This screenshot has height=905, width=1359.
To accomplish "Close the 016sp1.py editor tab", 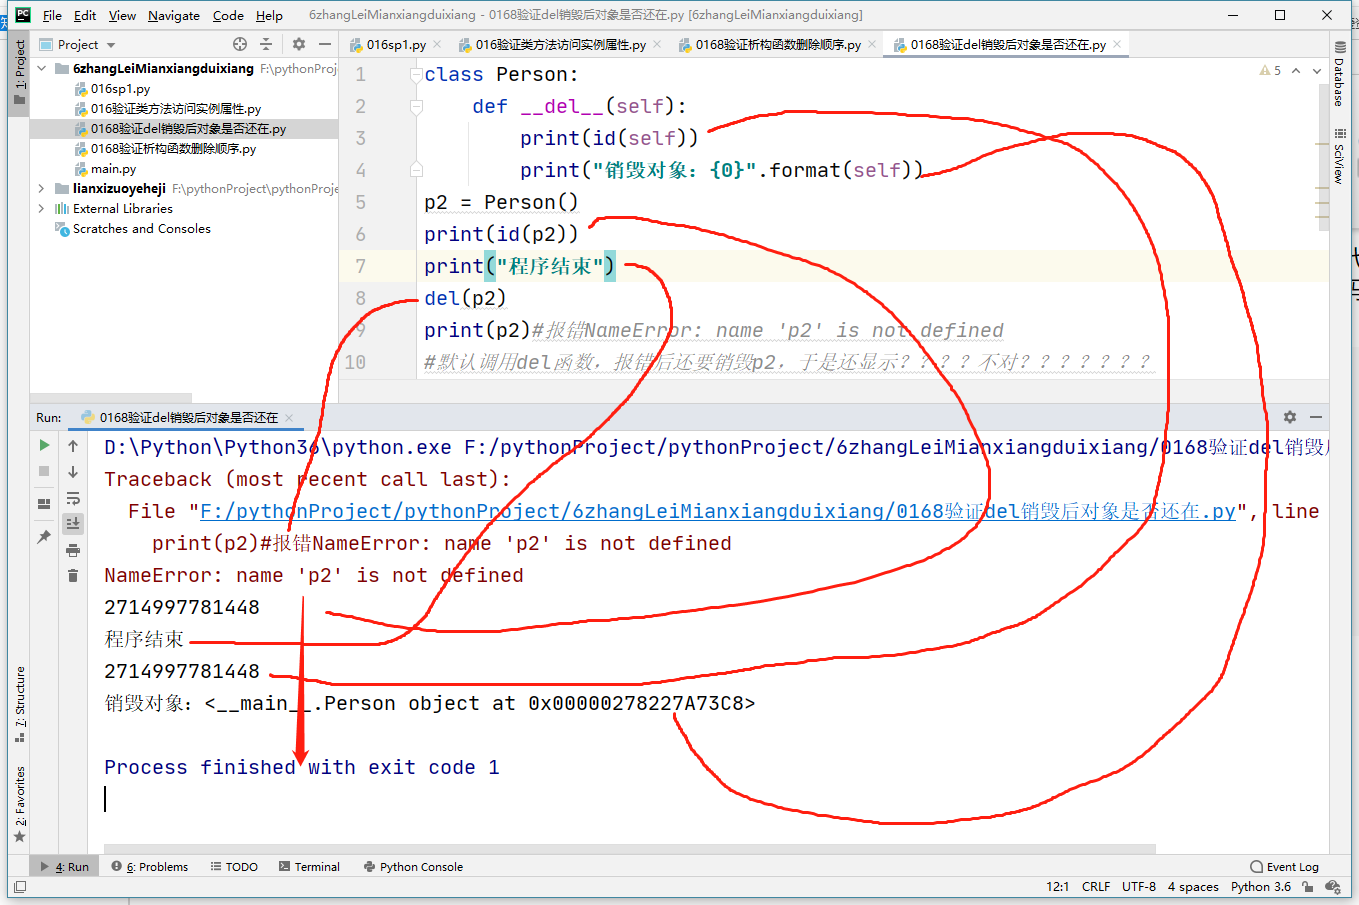I will pos(437,44).
